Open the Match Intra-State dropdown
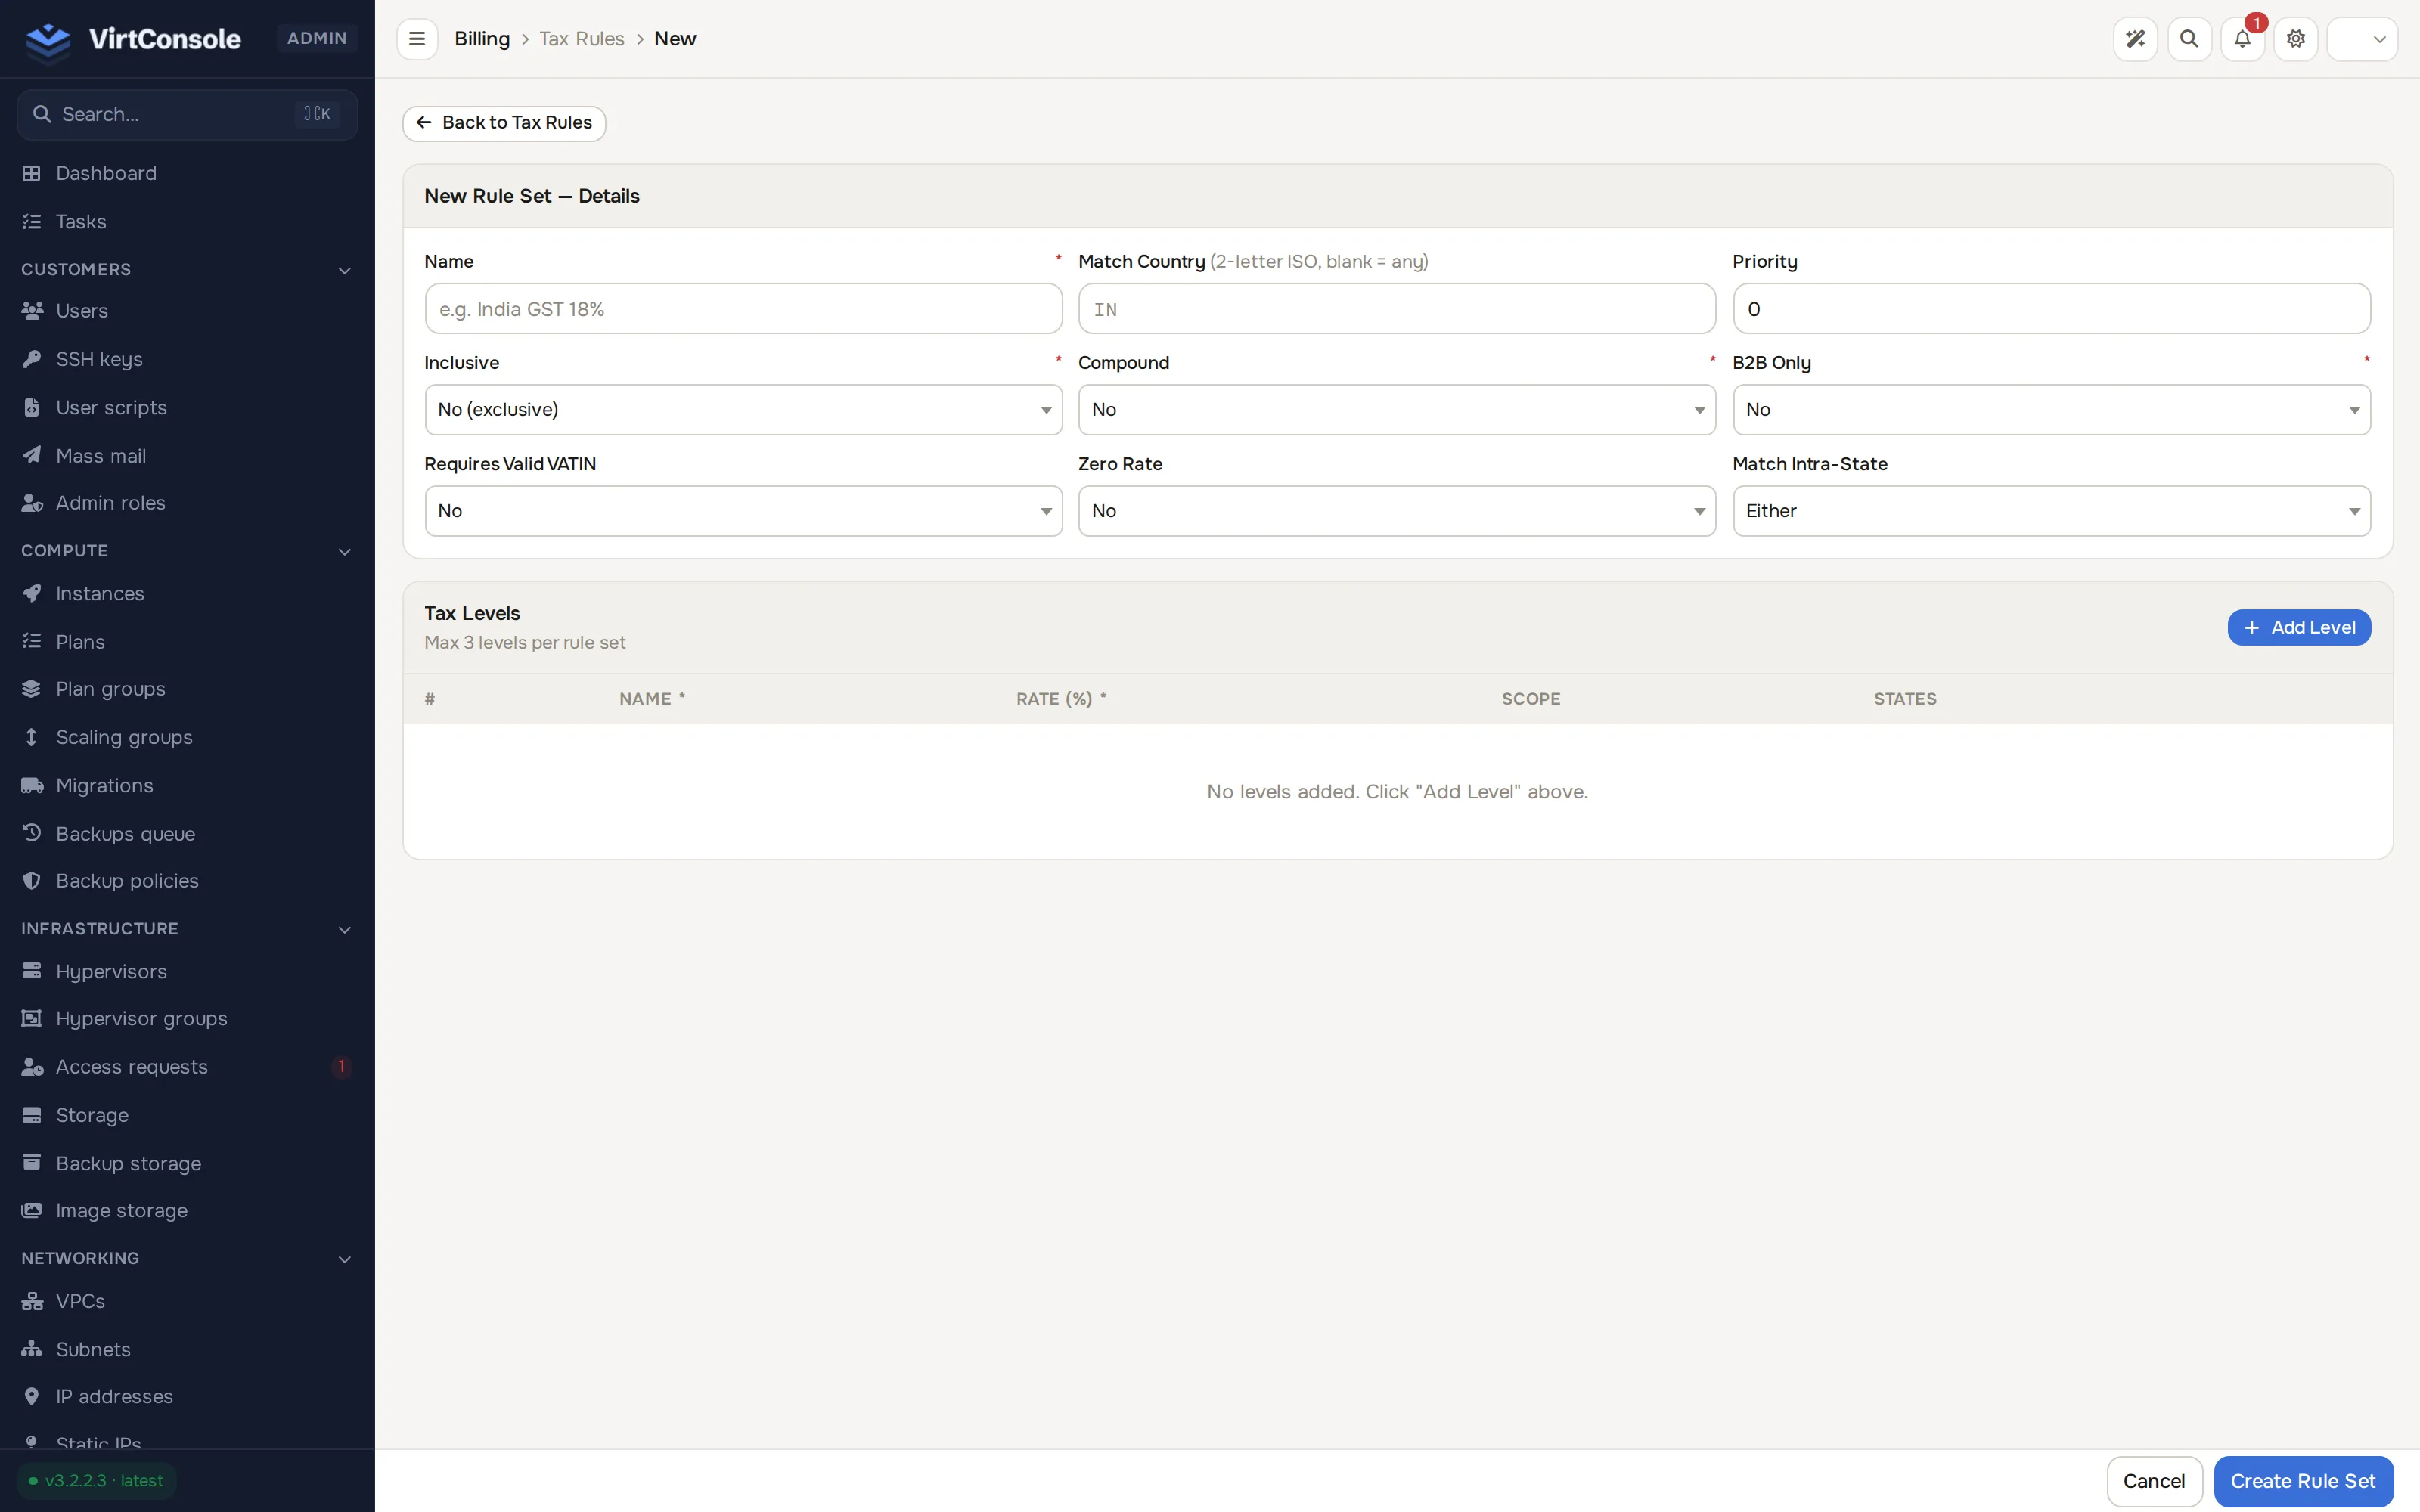 (2051, 511)
